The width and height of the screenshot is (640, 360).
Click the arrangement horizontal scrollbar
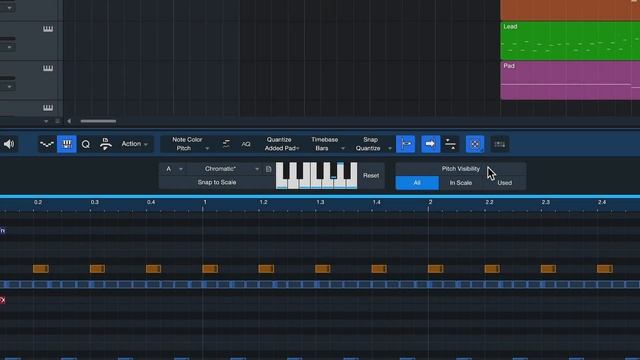pyautogui.click(x=98, y=121)
